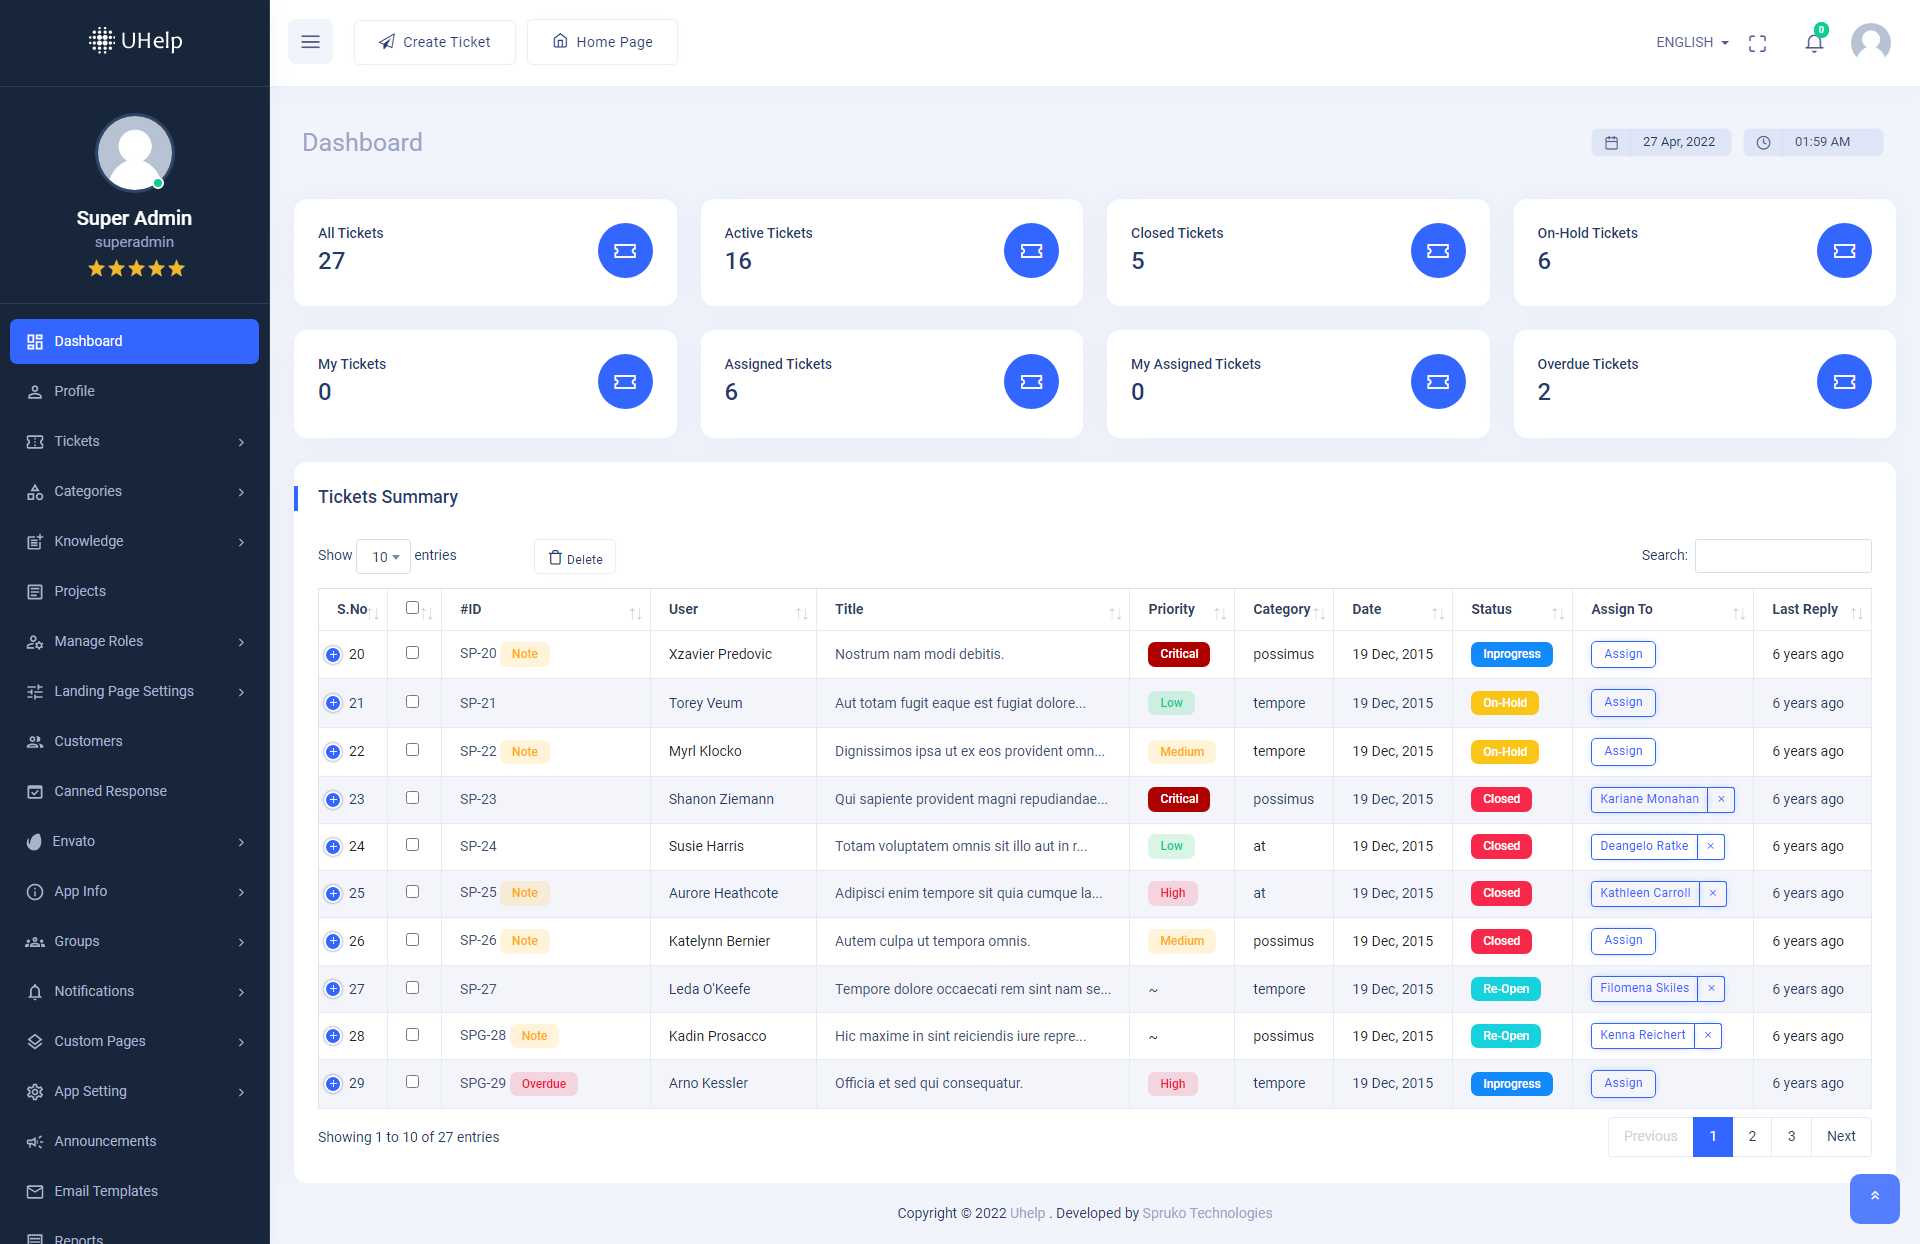
Task: Click the user avatar in top bar
Action: click(x=1870, y=42)
